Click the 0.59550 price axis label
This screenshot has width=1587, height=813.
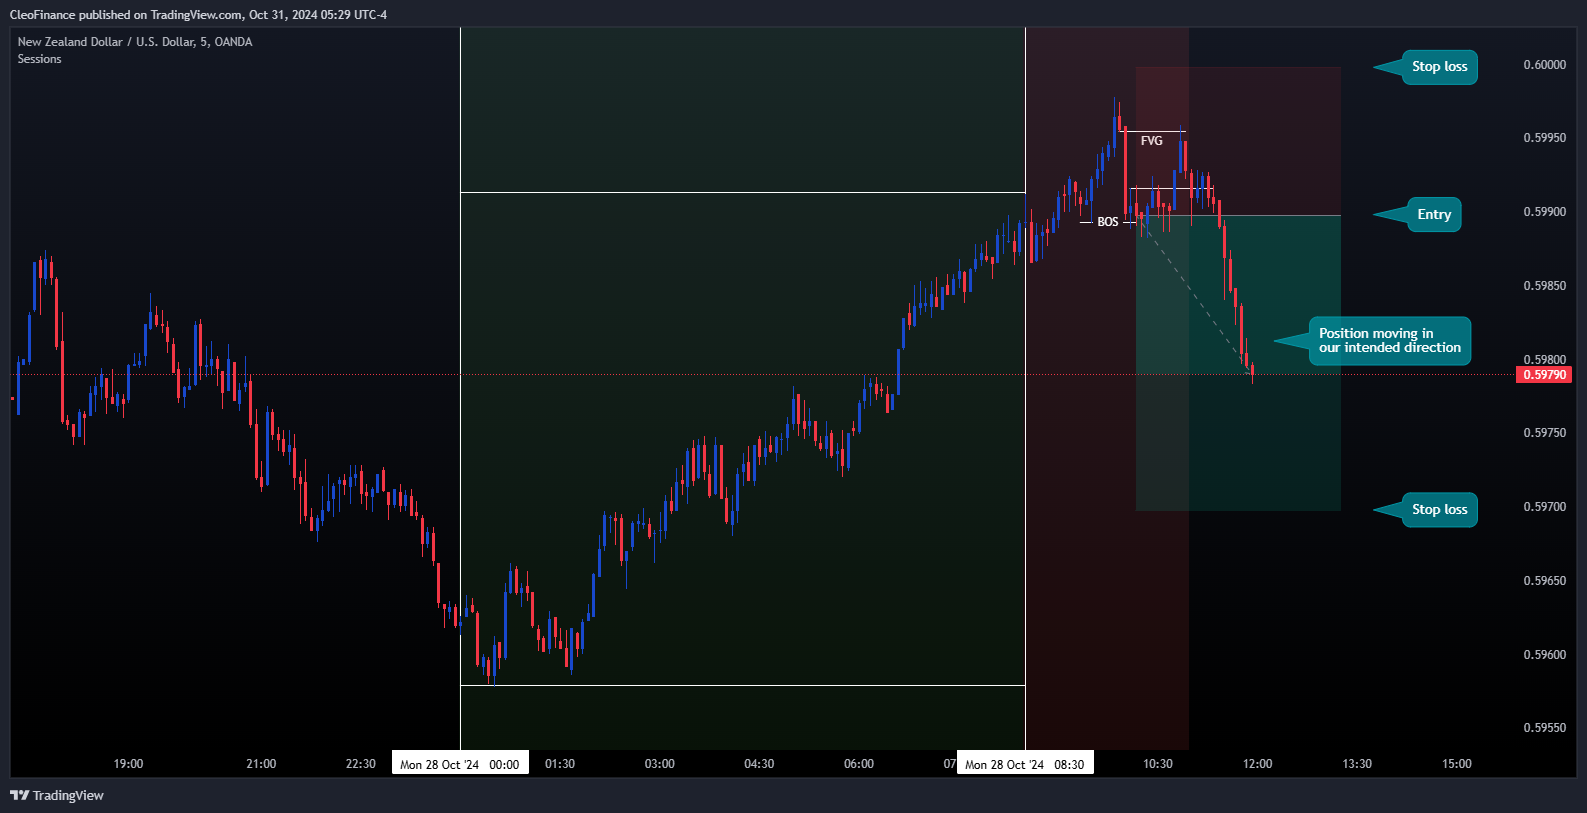tap(1544, 728)
